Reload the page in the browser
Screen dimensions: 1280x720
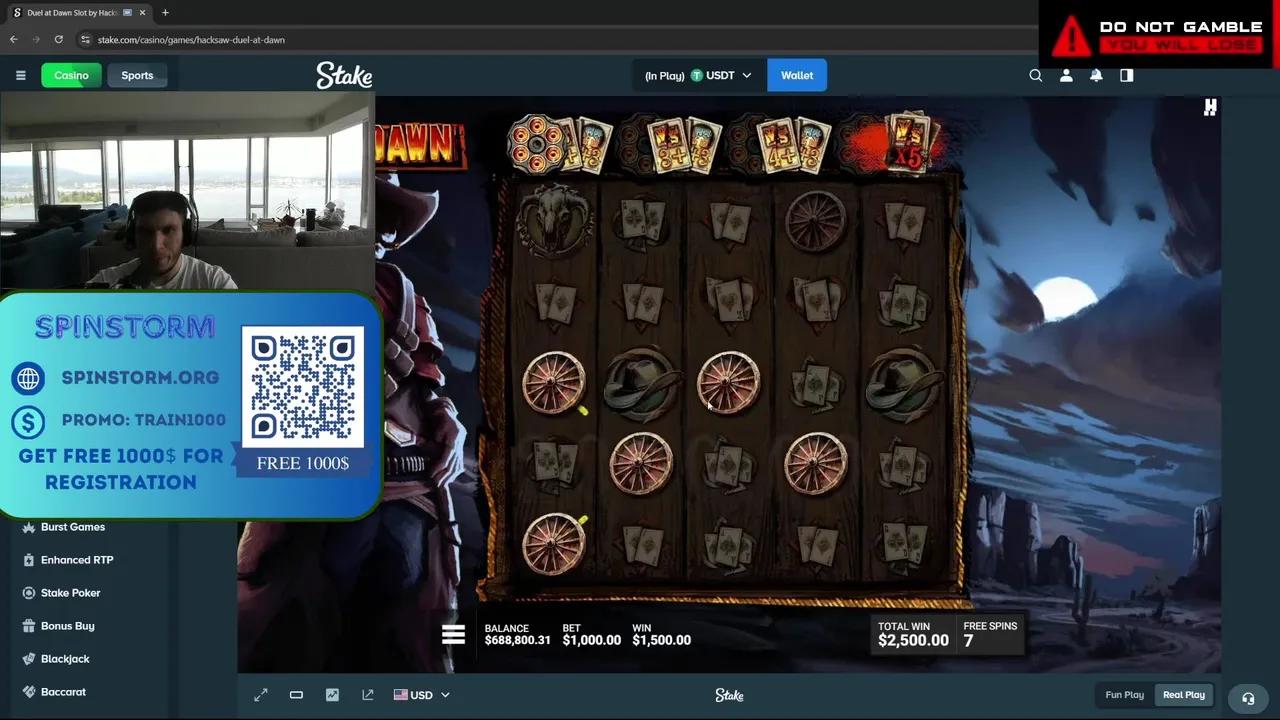[x=59, y=40]
